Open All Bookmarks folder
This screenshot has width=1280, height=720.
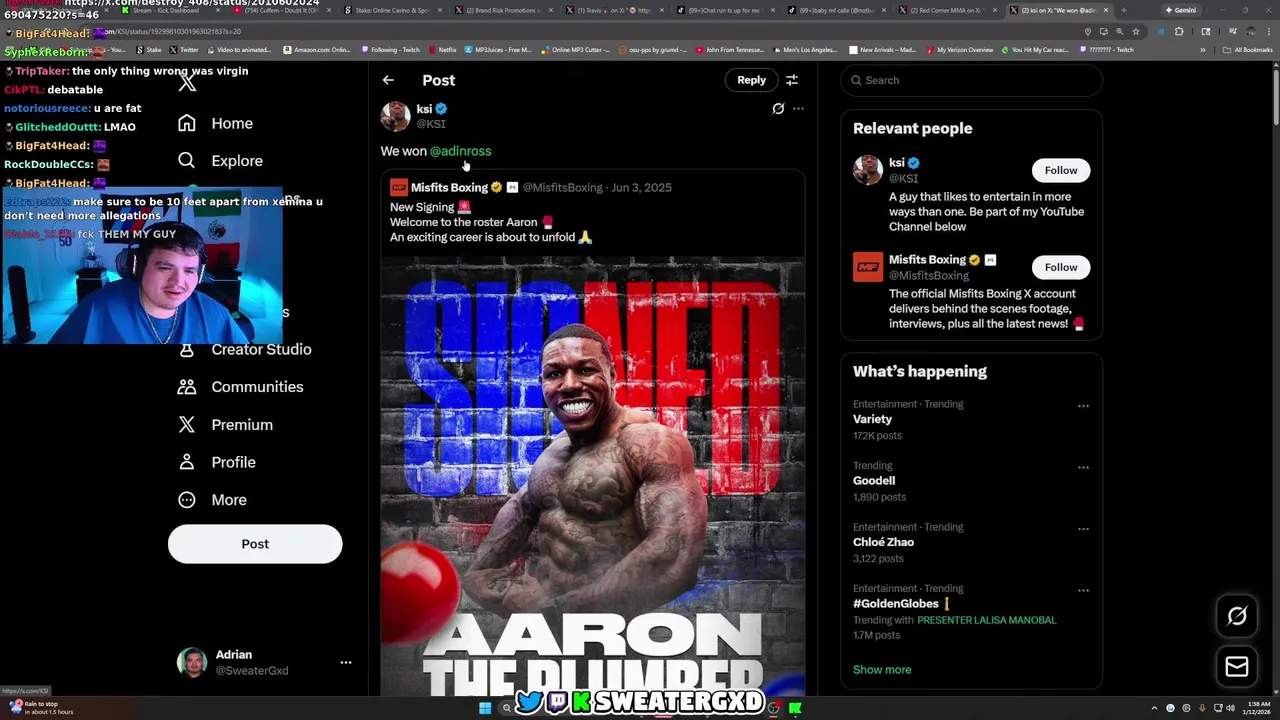tap(1248, 50)
